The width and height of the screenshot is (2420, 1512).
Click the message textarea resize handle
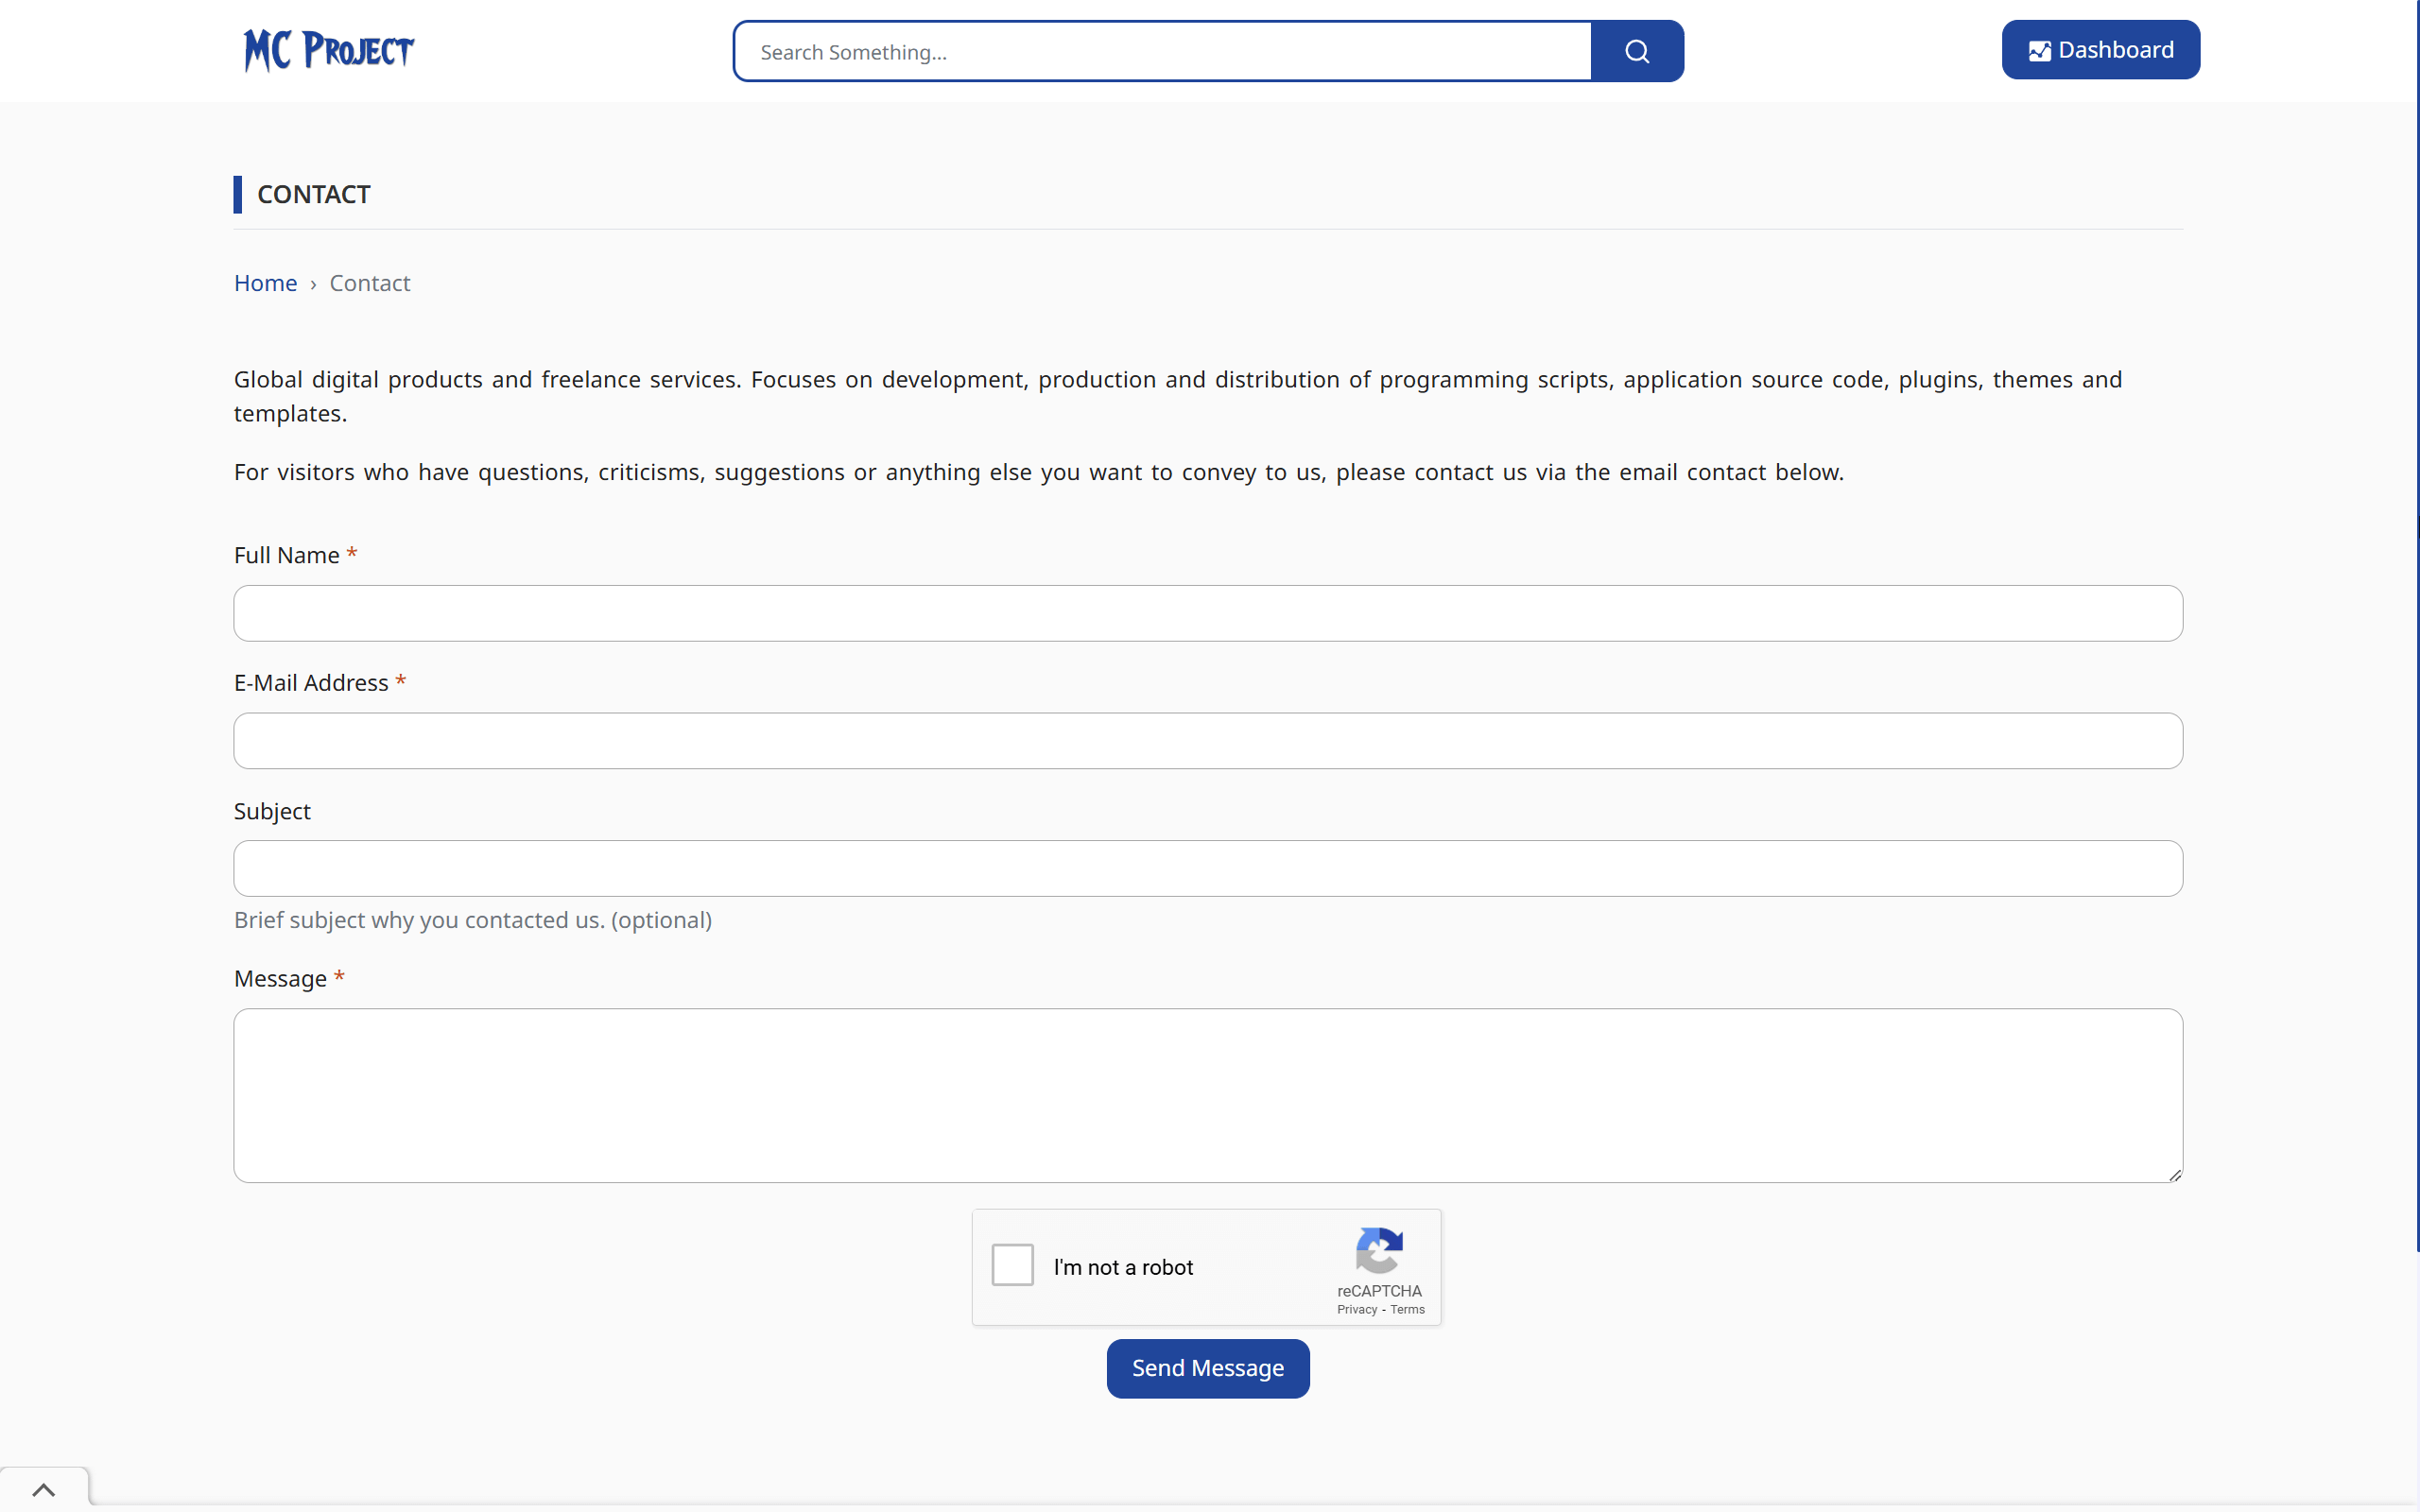[2175, 1175]
